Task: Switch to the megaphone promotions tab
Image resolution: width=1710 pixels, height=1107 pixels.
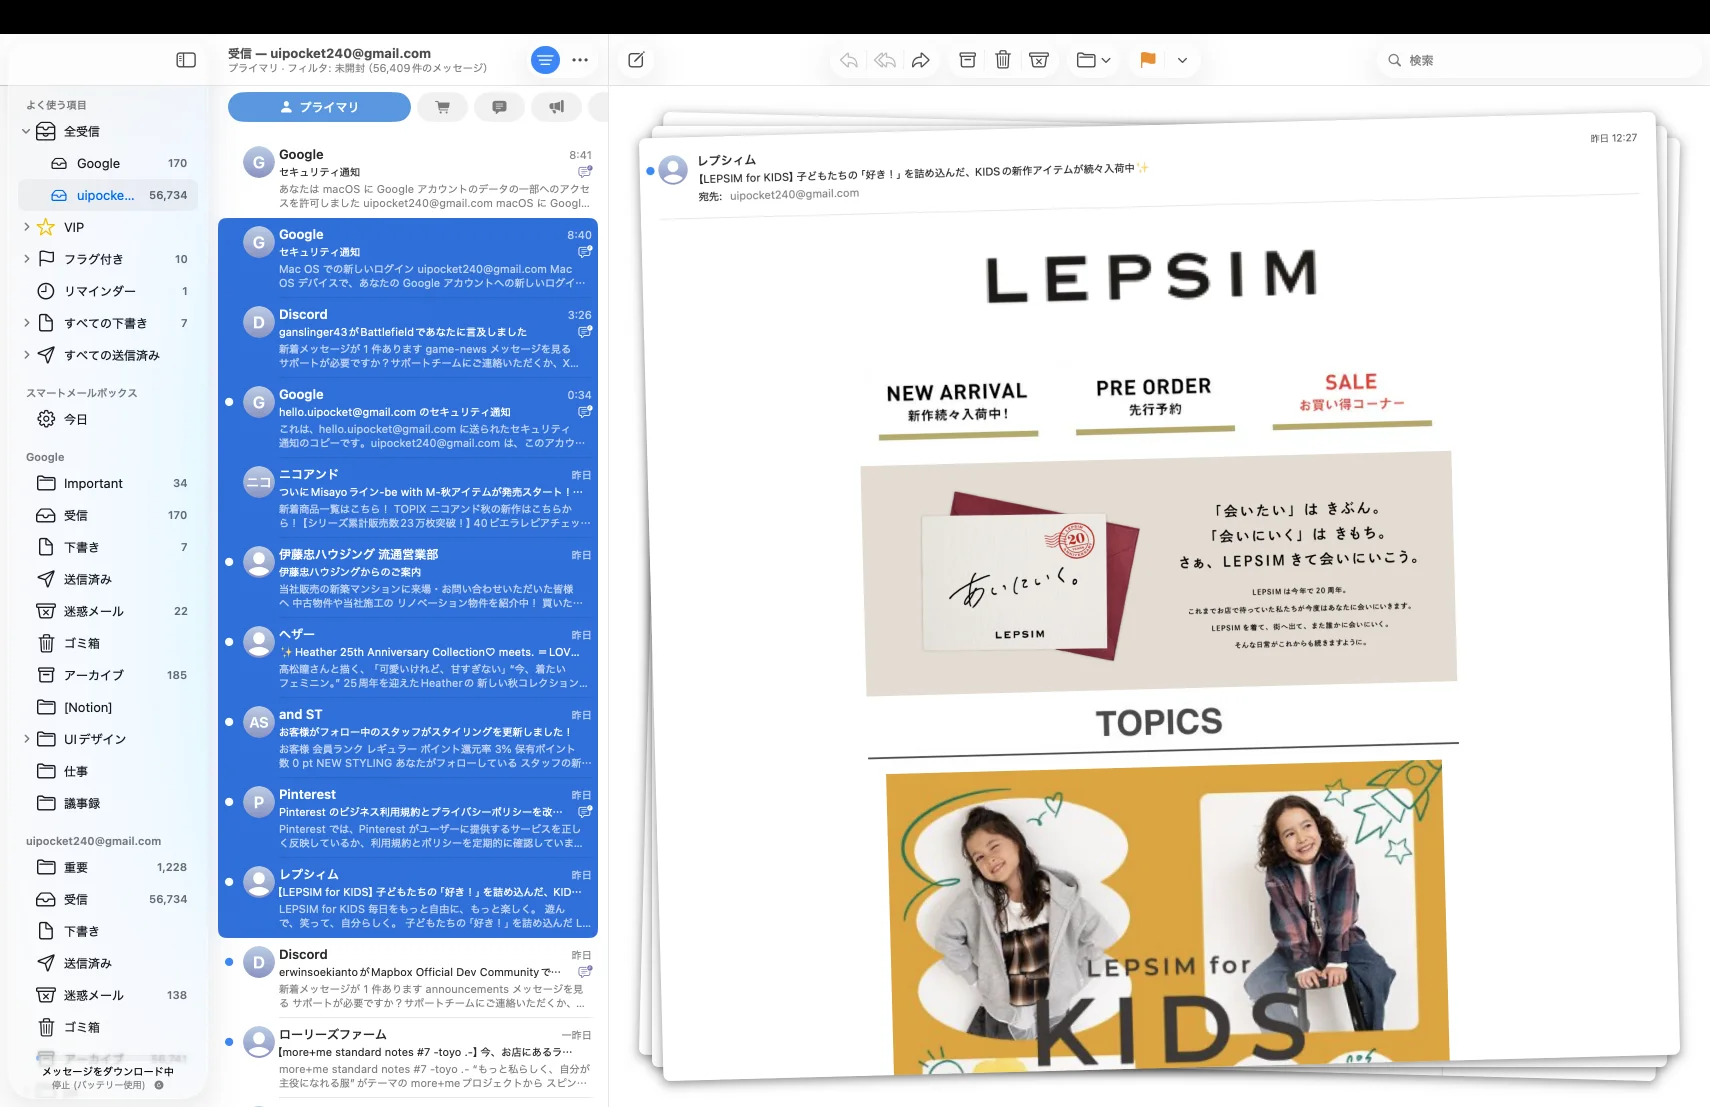Action: pyautogui.click(x=557, y=107)
